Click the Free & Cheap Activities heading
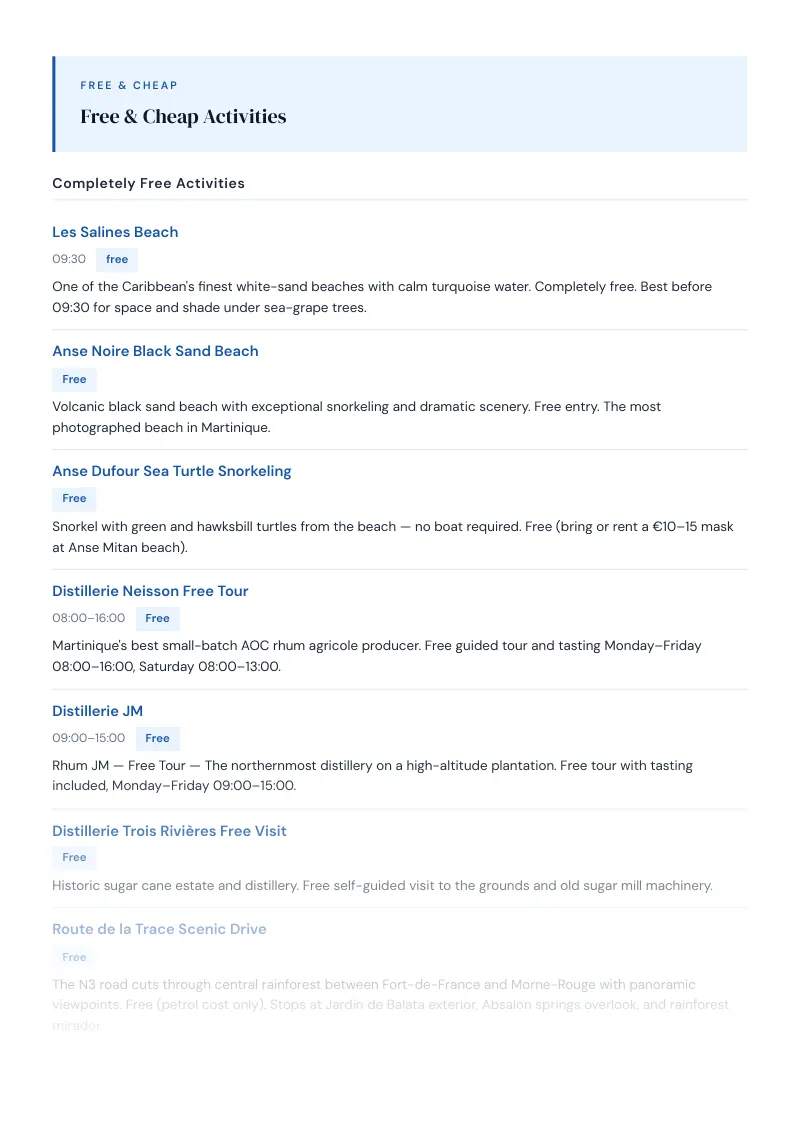 (183, 116)
